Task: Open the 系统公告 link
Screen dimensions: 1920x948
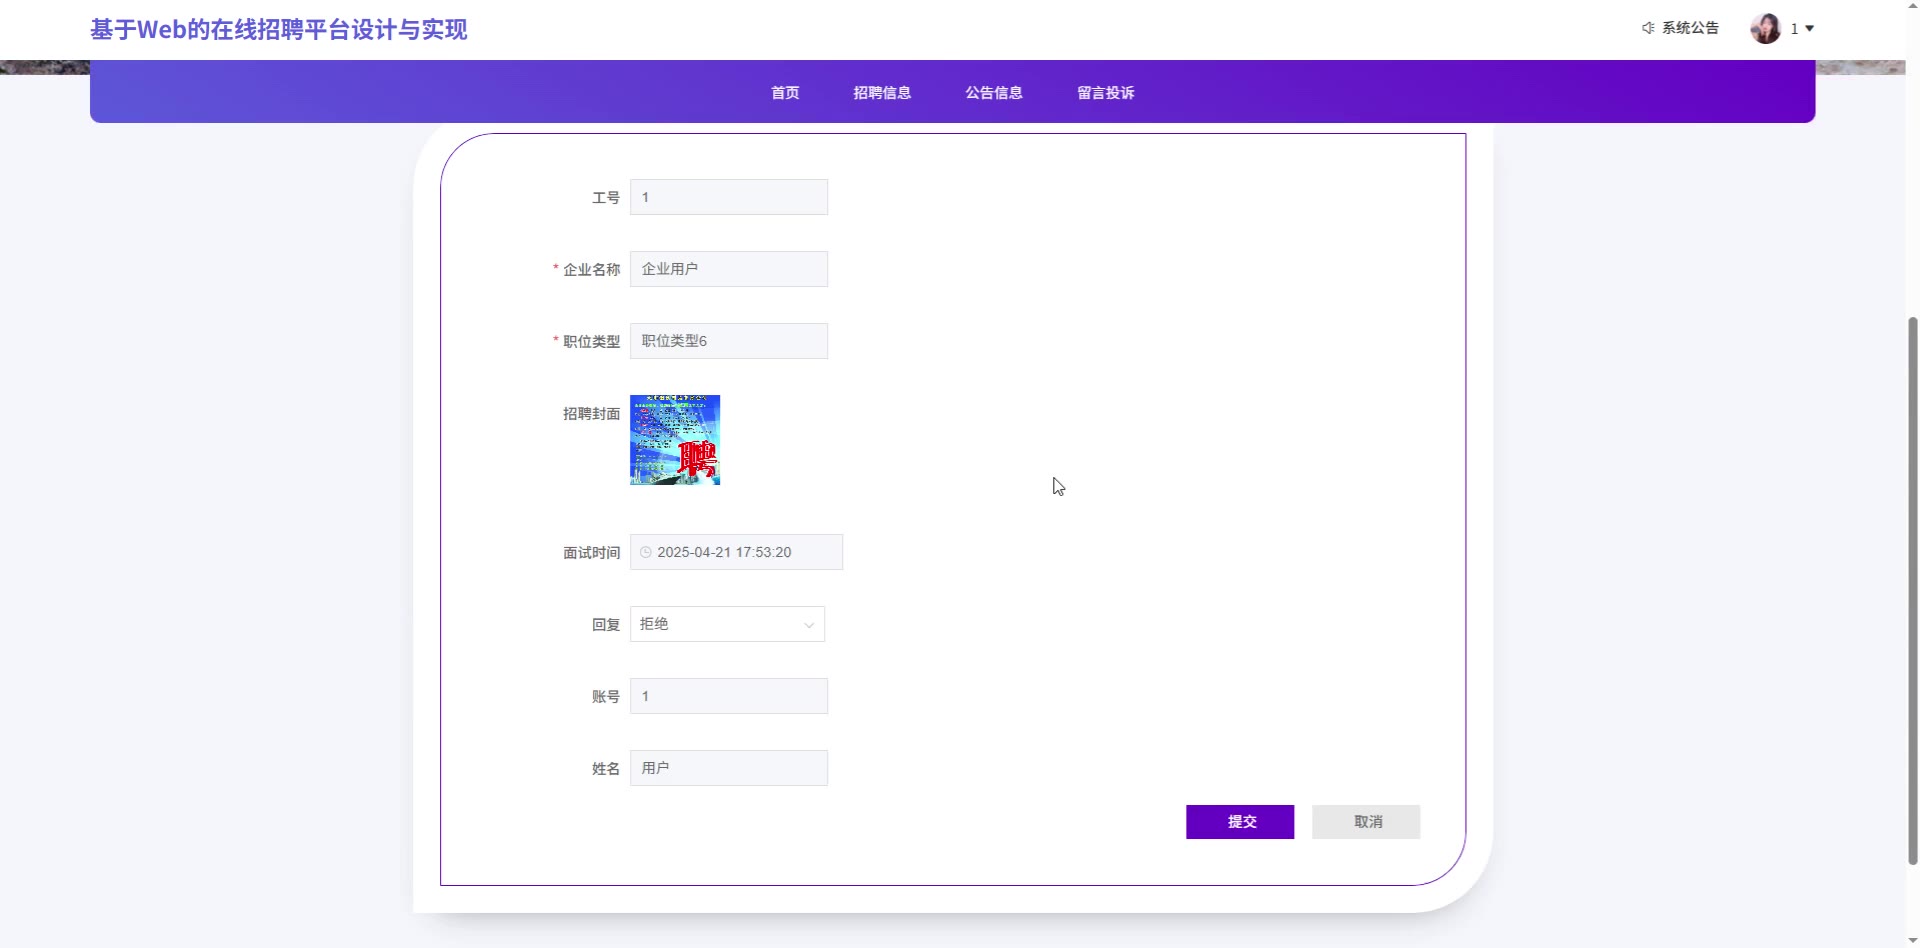Action: (x=1690, y=28)
